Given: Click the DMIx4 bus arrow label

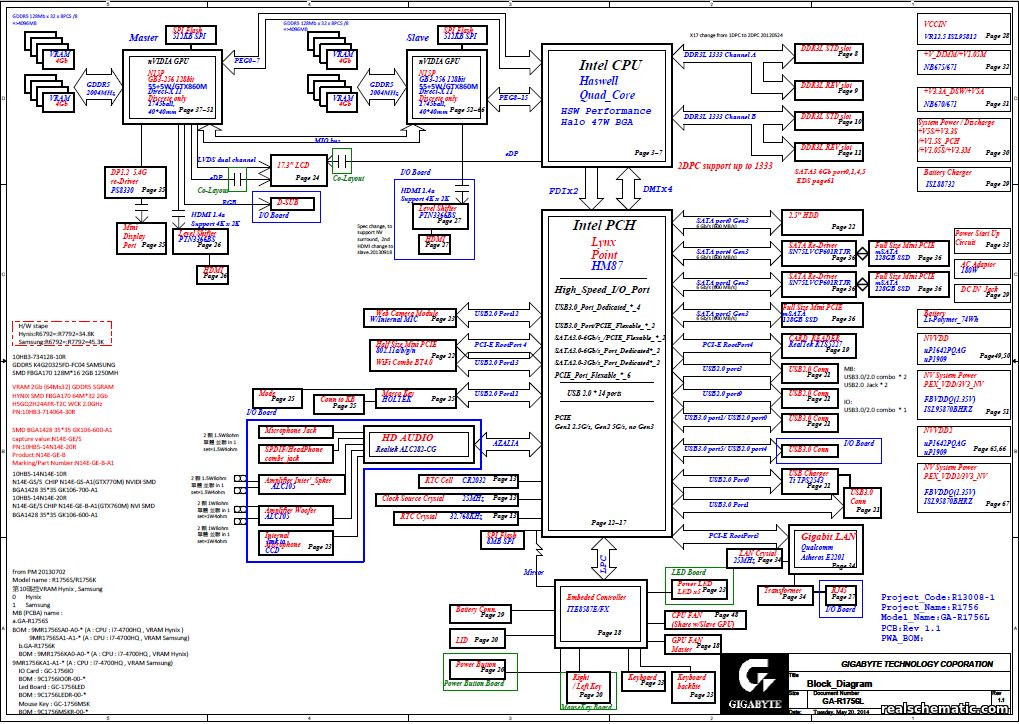Looking at the screenshot, I should point(658,189).
